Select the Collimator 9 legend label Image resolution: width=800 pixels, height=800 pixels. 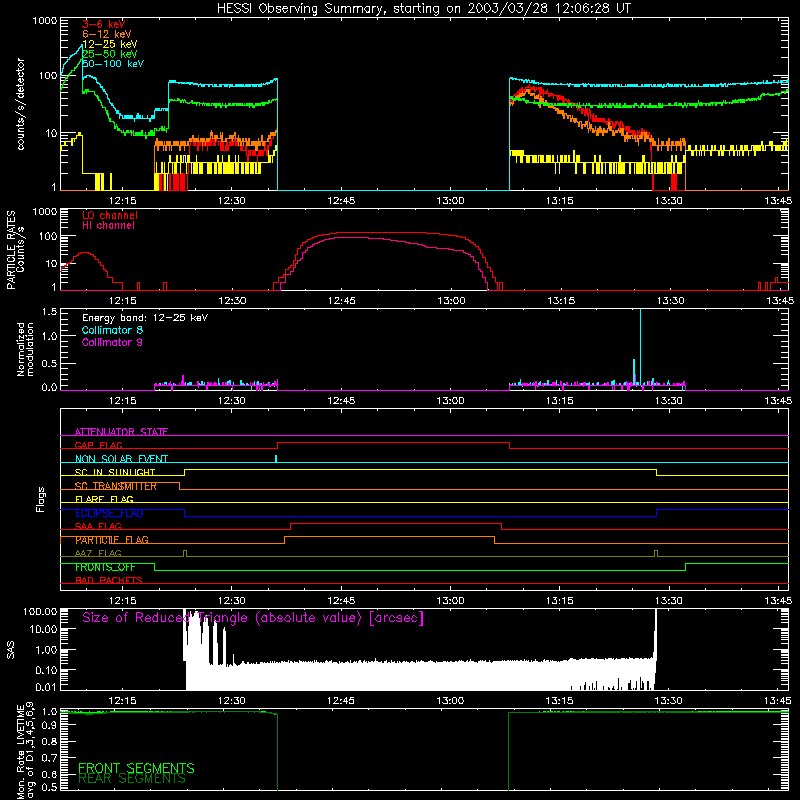112,342
